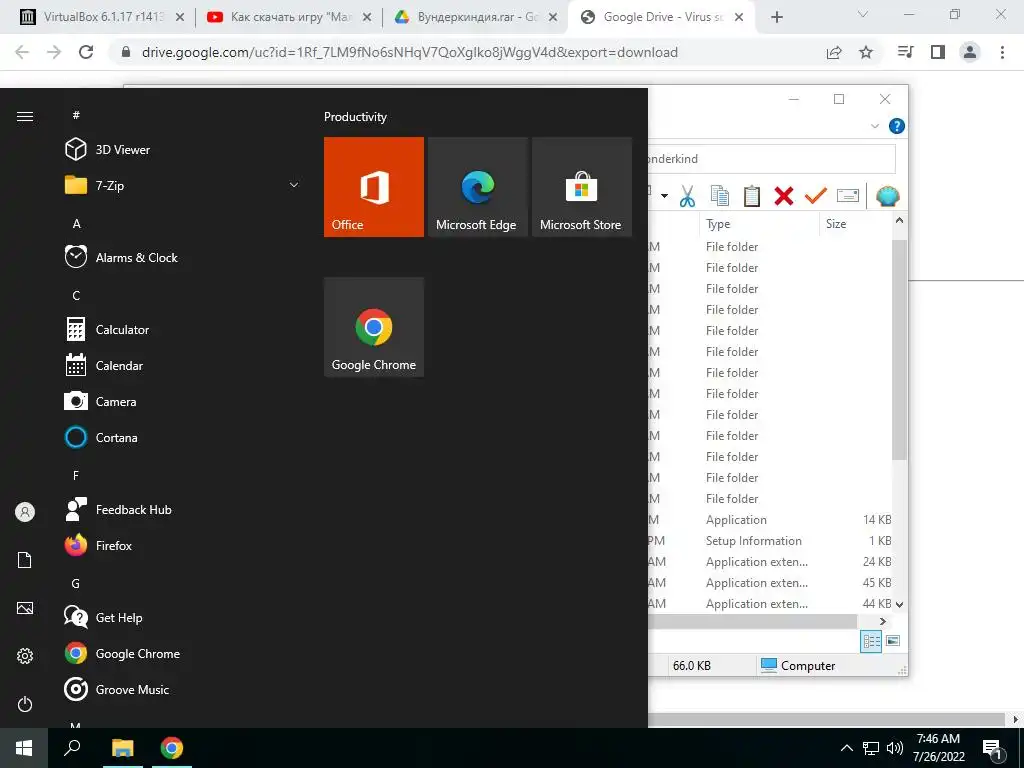
Task: Open the notification center on taskbar
Action: pyautogui.click(x=992, y=749)
